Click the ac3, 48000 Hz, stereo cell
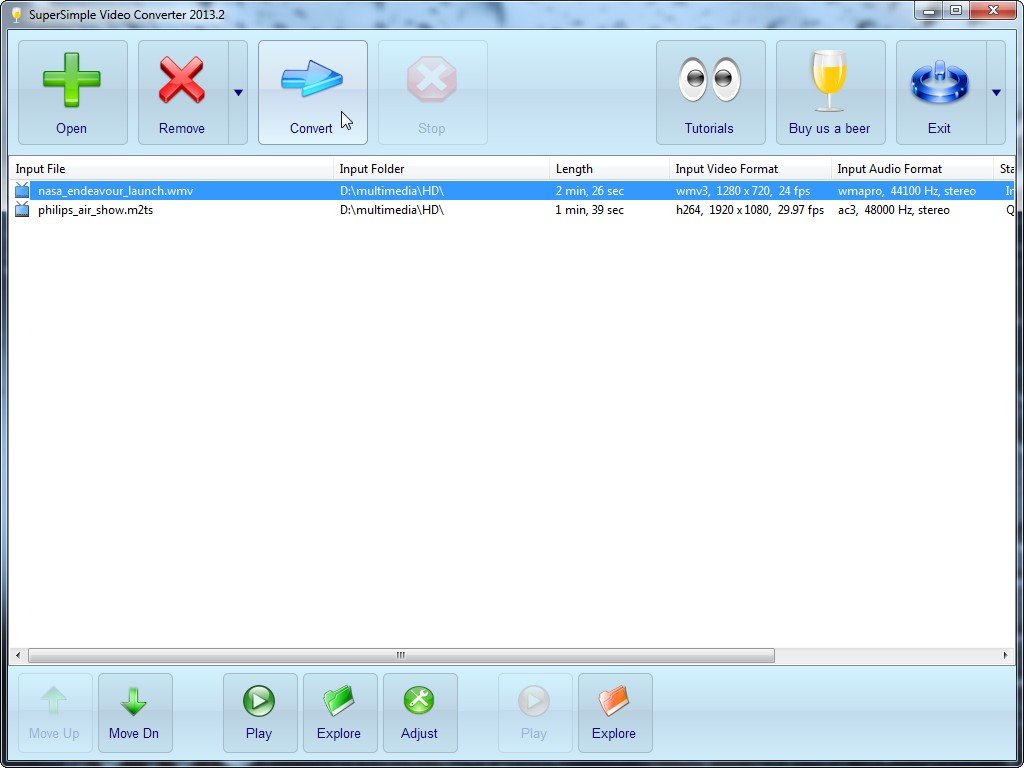This screenshot has width=1024, height=768. (893, 210)
